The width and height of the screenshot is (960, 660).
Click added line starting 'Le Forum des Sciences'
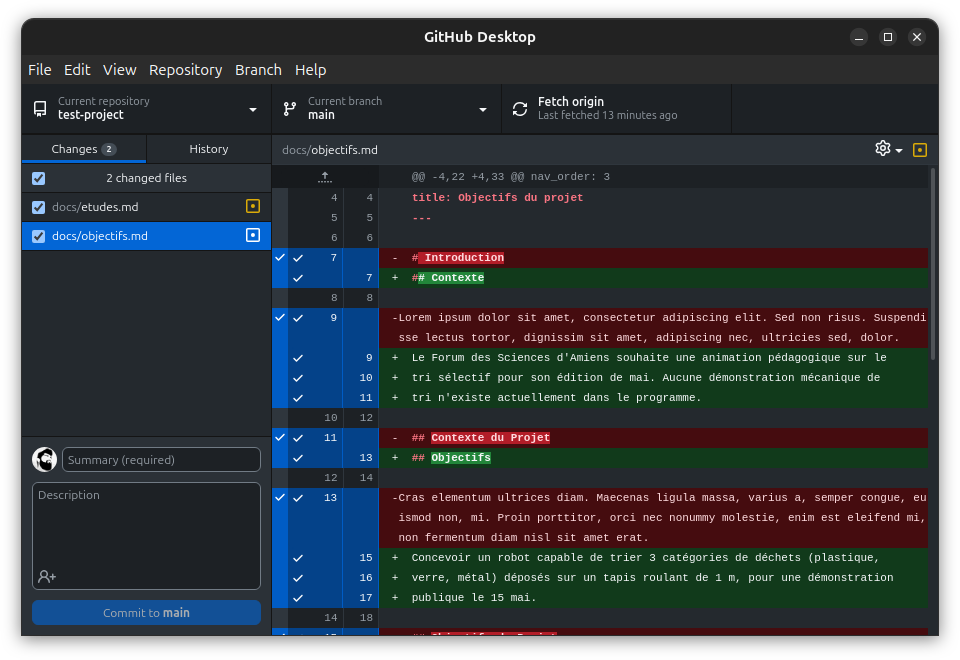653,358
